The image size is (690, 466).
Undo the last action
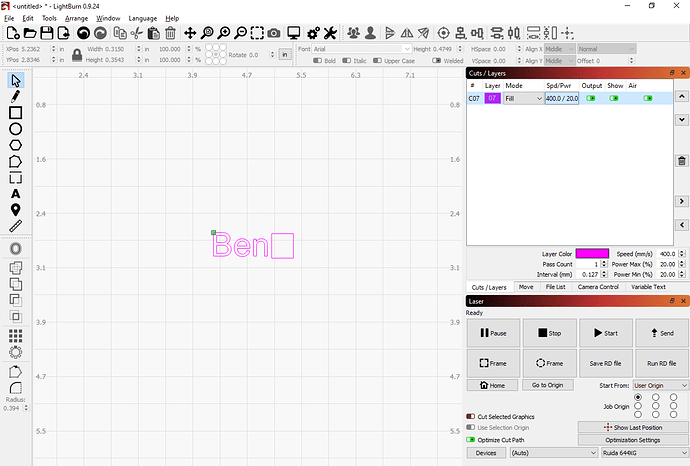[83, 33]
